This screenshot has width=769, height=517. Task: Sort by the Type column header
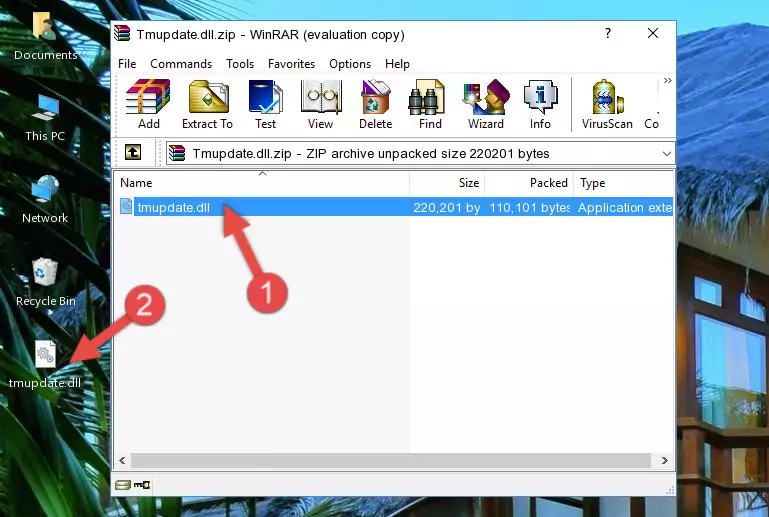click(623, 183)
